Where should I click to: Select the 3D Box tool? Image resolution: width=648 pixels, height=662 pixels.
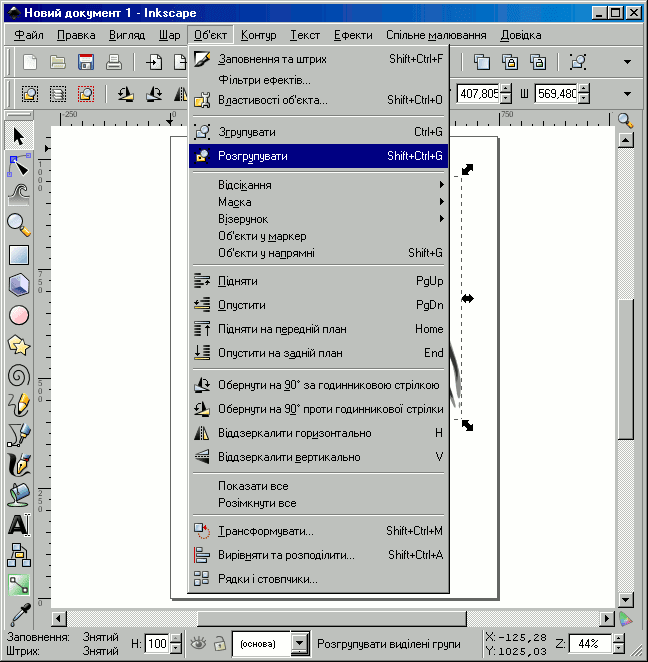[19, 285]
